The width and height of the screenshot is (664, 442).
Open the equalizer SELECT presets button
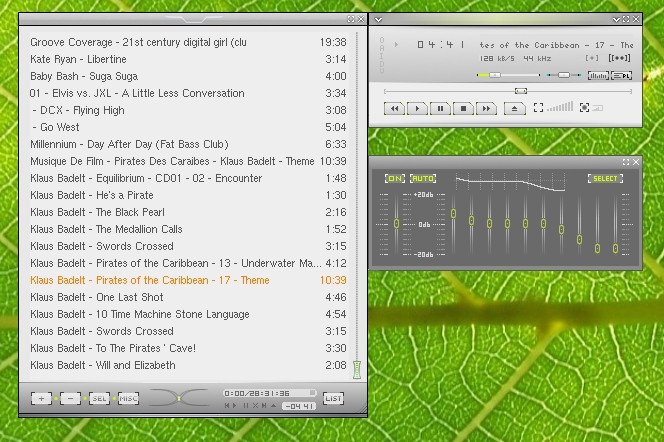[605, 178]
